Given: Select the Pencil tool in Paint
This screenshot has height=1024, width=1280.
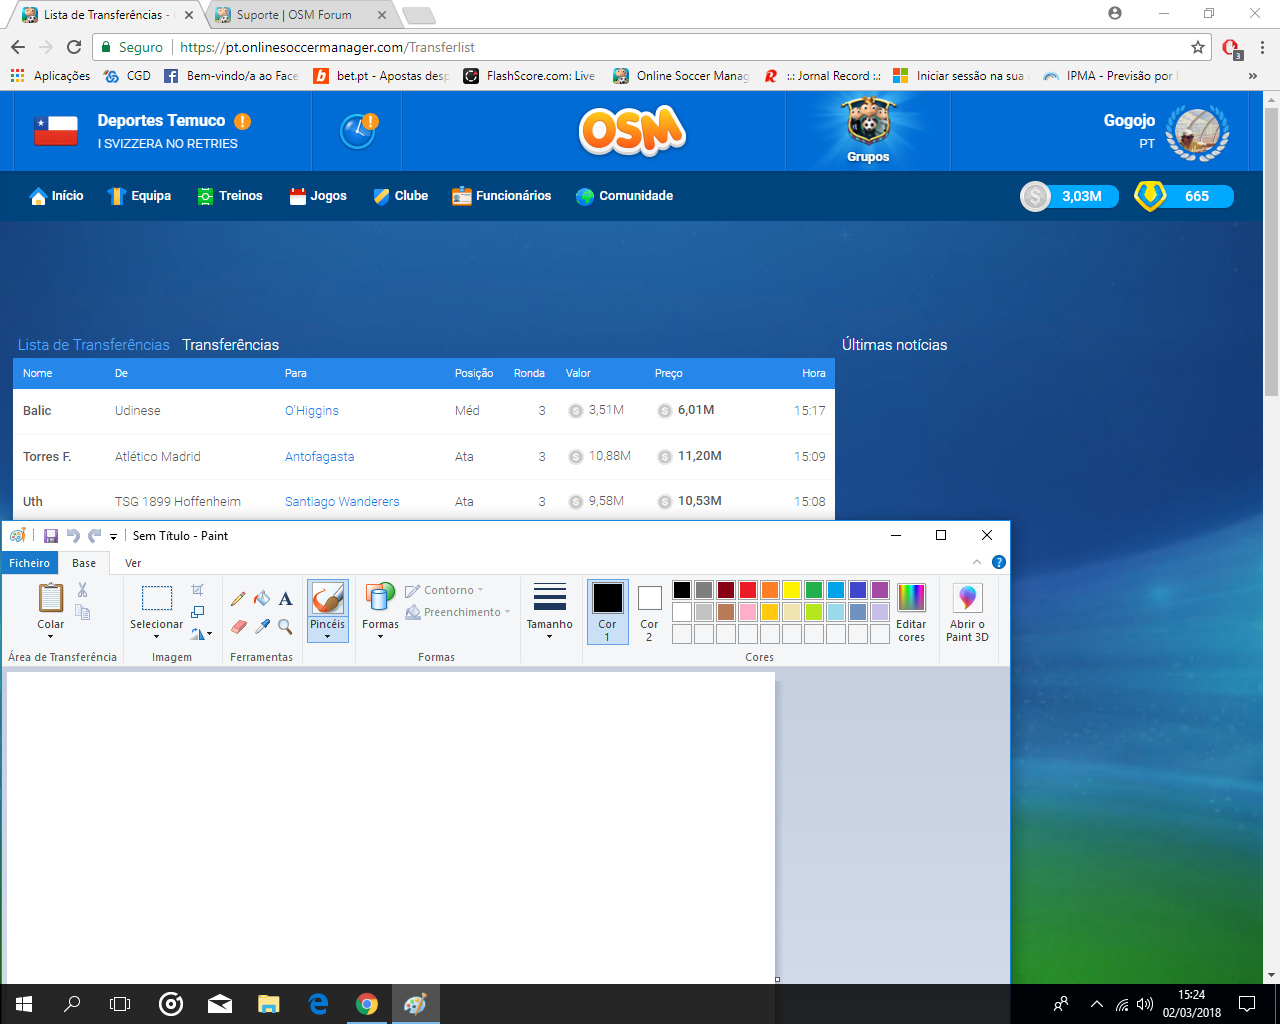Looking at the screenshot, I should 238,599.
